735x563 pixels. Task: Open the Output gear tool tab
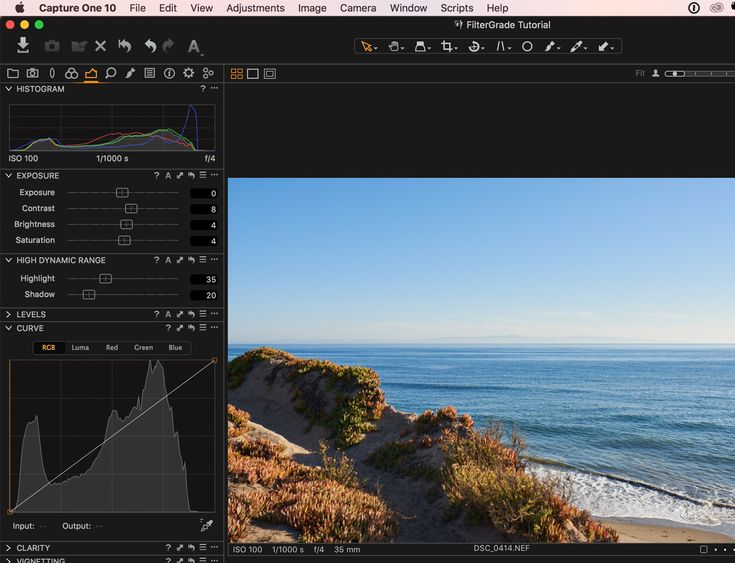click(x=188, y=73)
